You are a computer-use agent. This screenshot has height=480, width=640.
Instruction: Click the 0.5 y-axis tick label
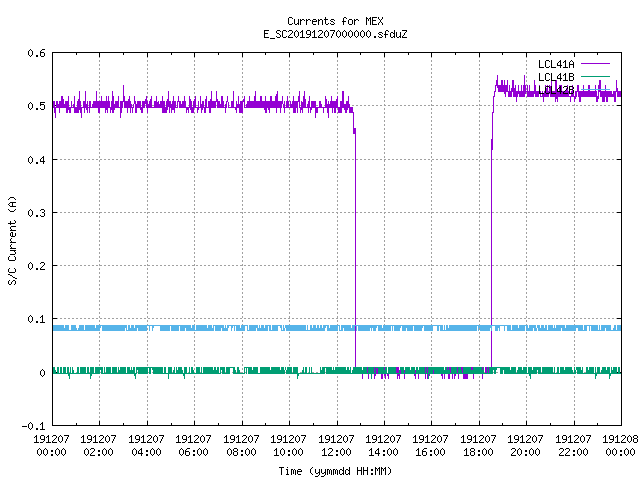pyautogui.click(x=36, y=106)
